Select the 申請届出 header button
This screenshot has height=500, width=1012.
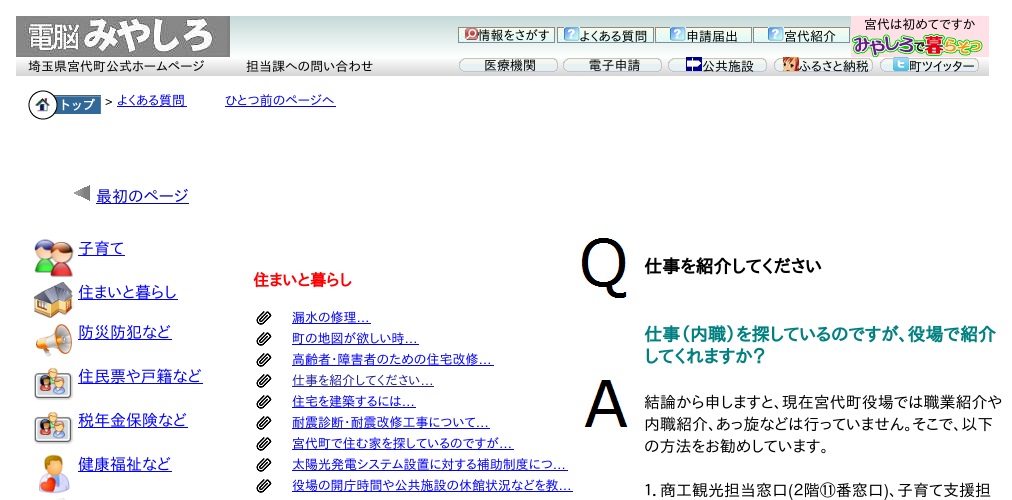coord(704,35)
